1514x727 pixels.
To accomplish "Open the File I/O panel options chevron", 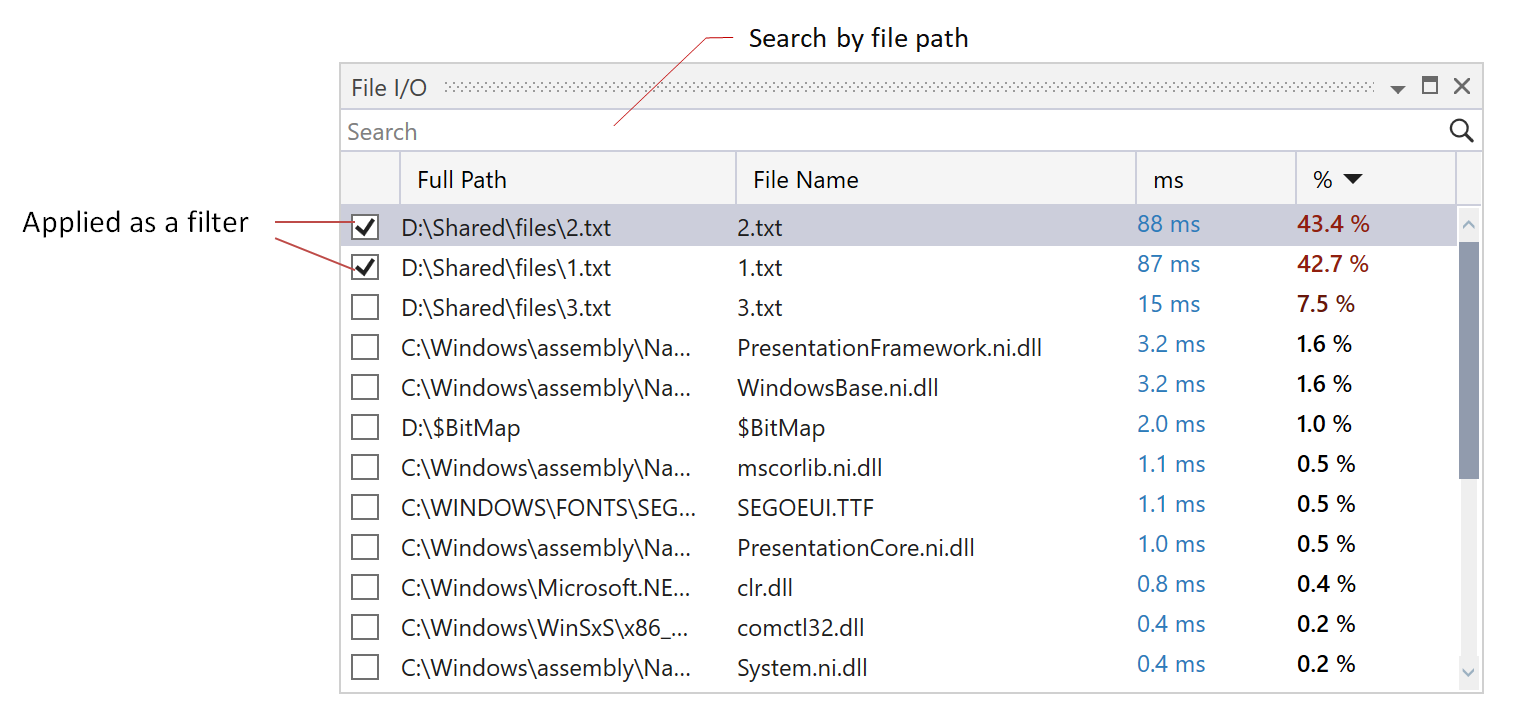I will point(1397,88).
